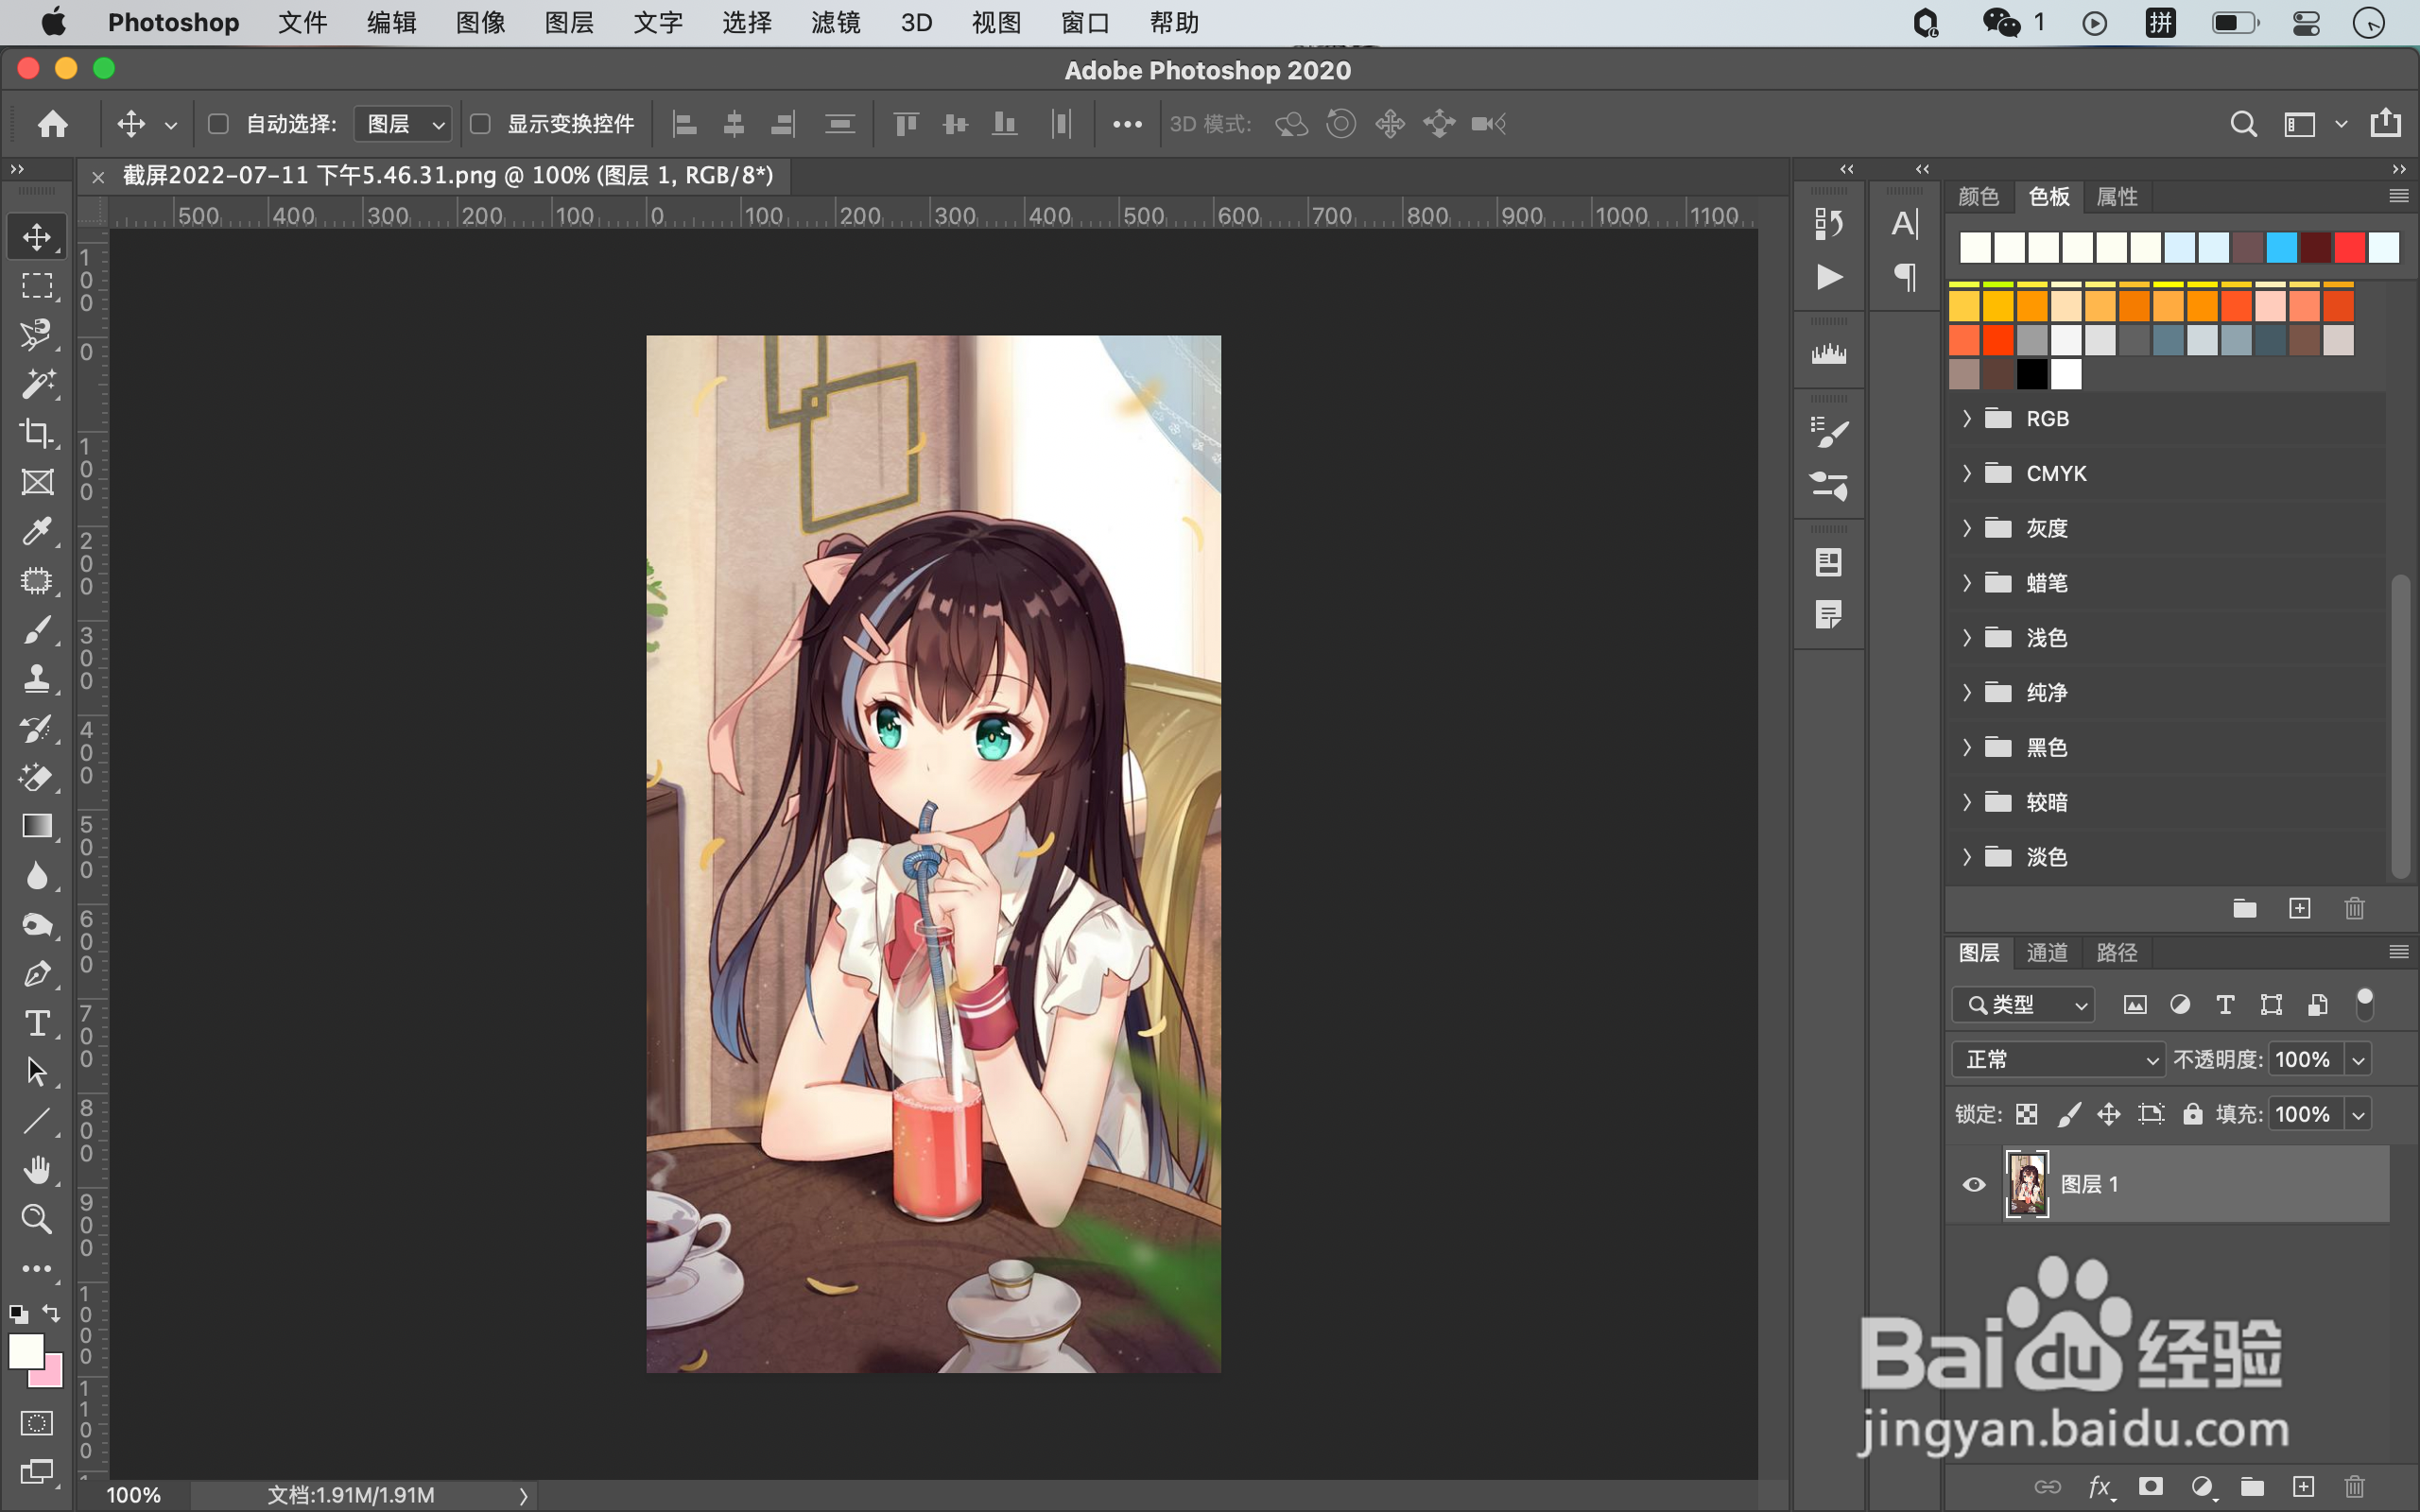Create new swatch with plus button
2420x1512 pixels.
pyautogui.click(x=2300, y=908)
